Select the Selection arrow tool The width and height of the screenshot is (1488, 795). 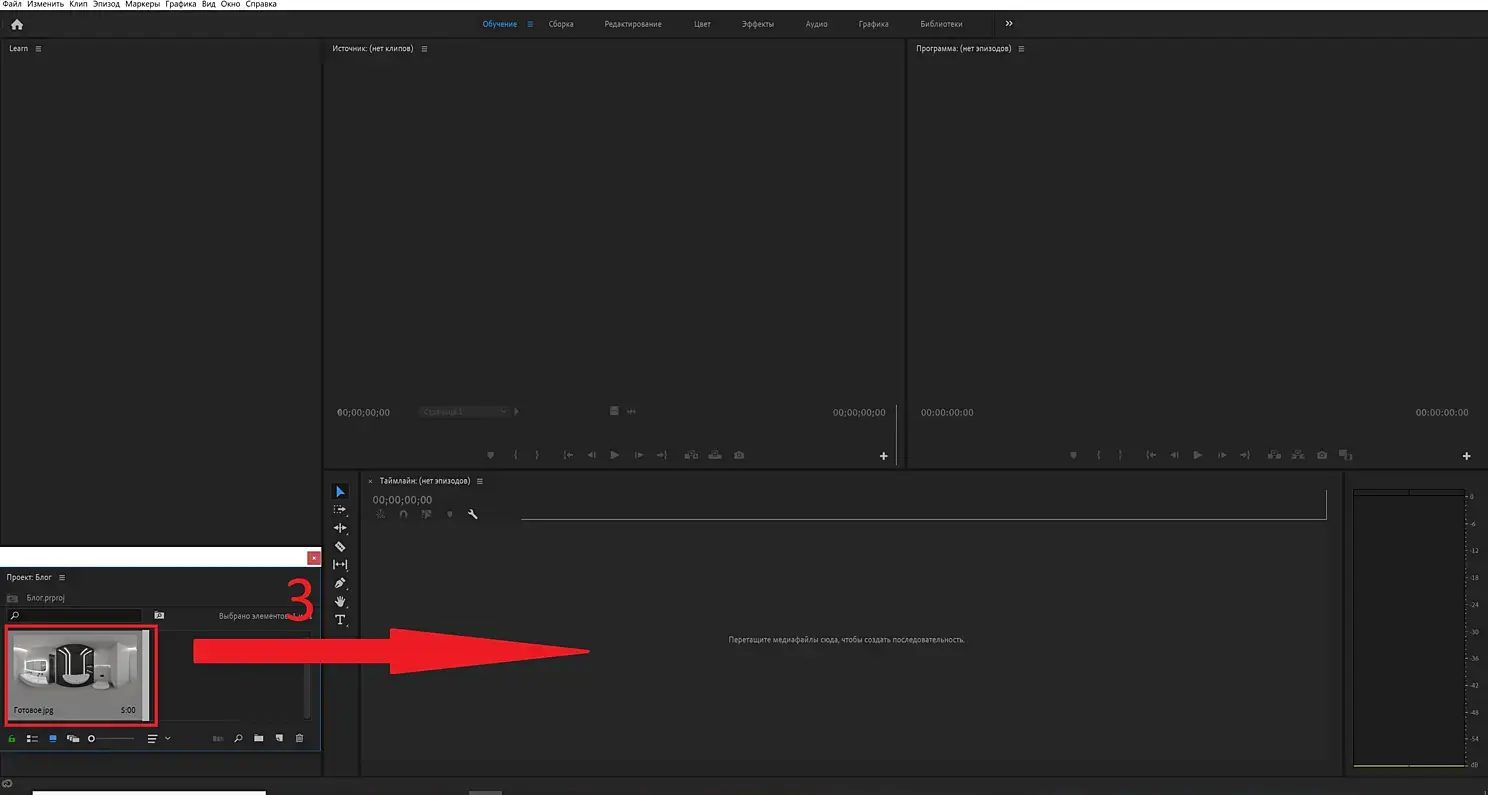[x=340, y=491]
